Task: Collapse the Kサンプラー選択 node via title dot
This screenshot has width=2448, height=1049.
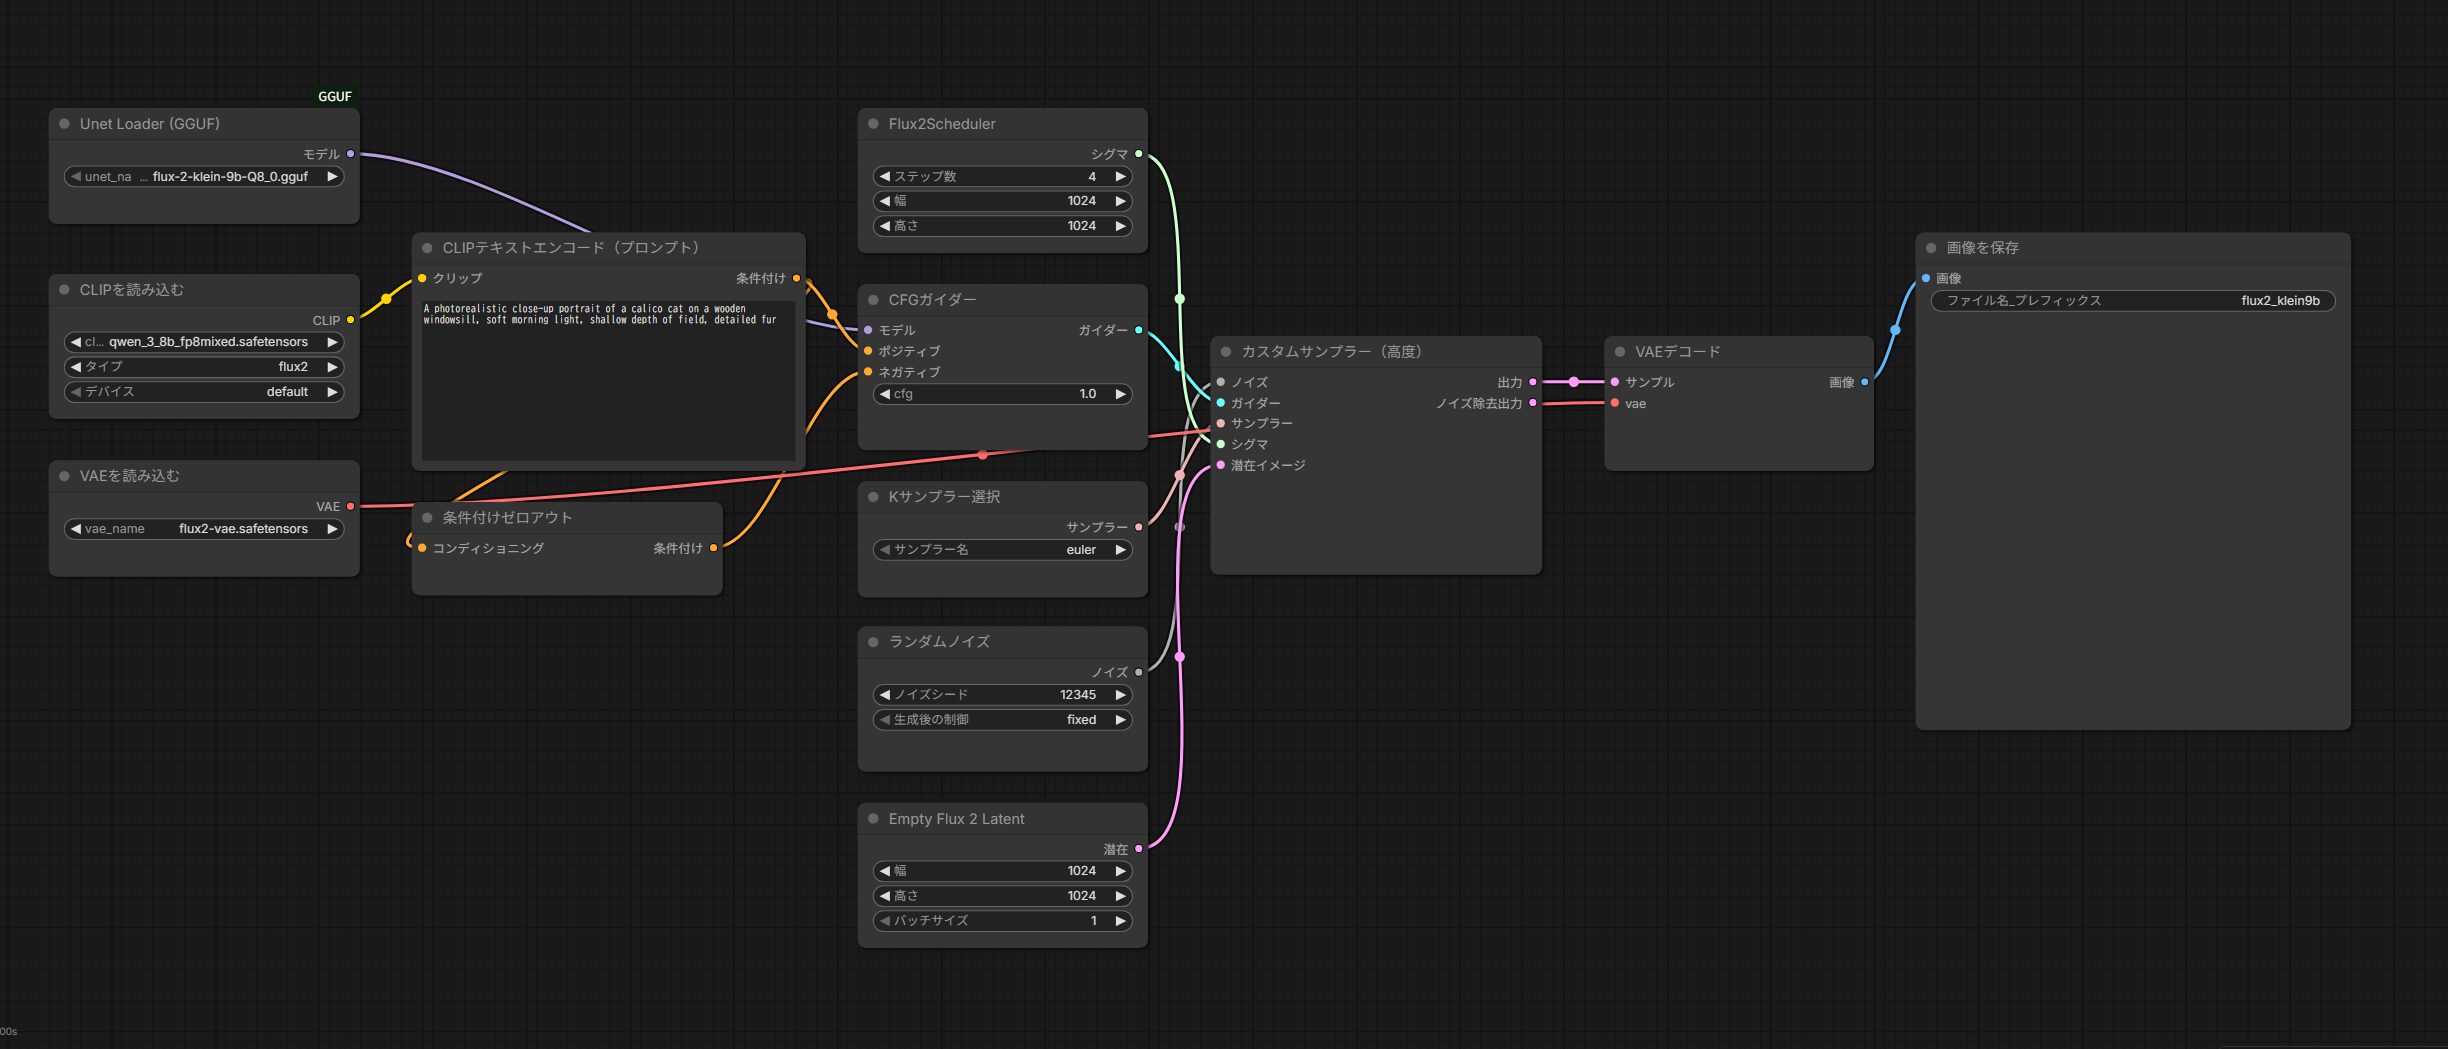Action: pyautogui.click(x=873, y=497)
